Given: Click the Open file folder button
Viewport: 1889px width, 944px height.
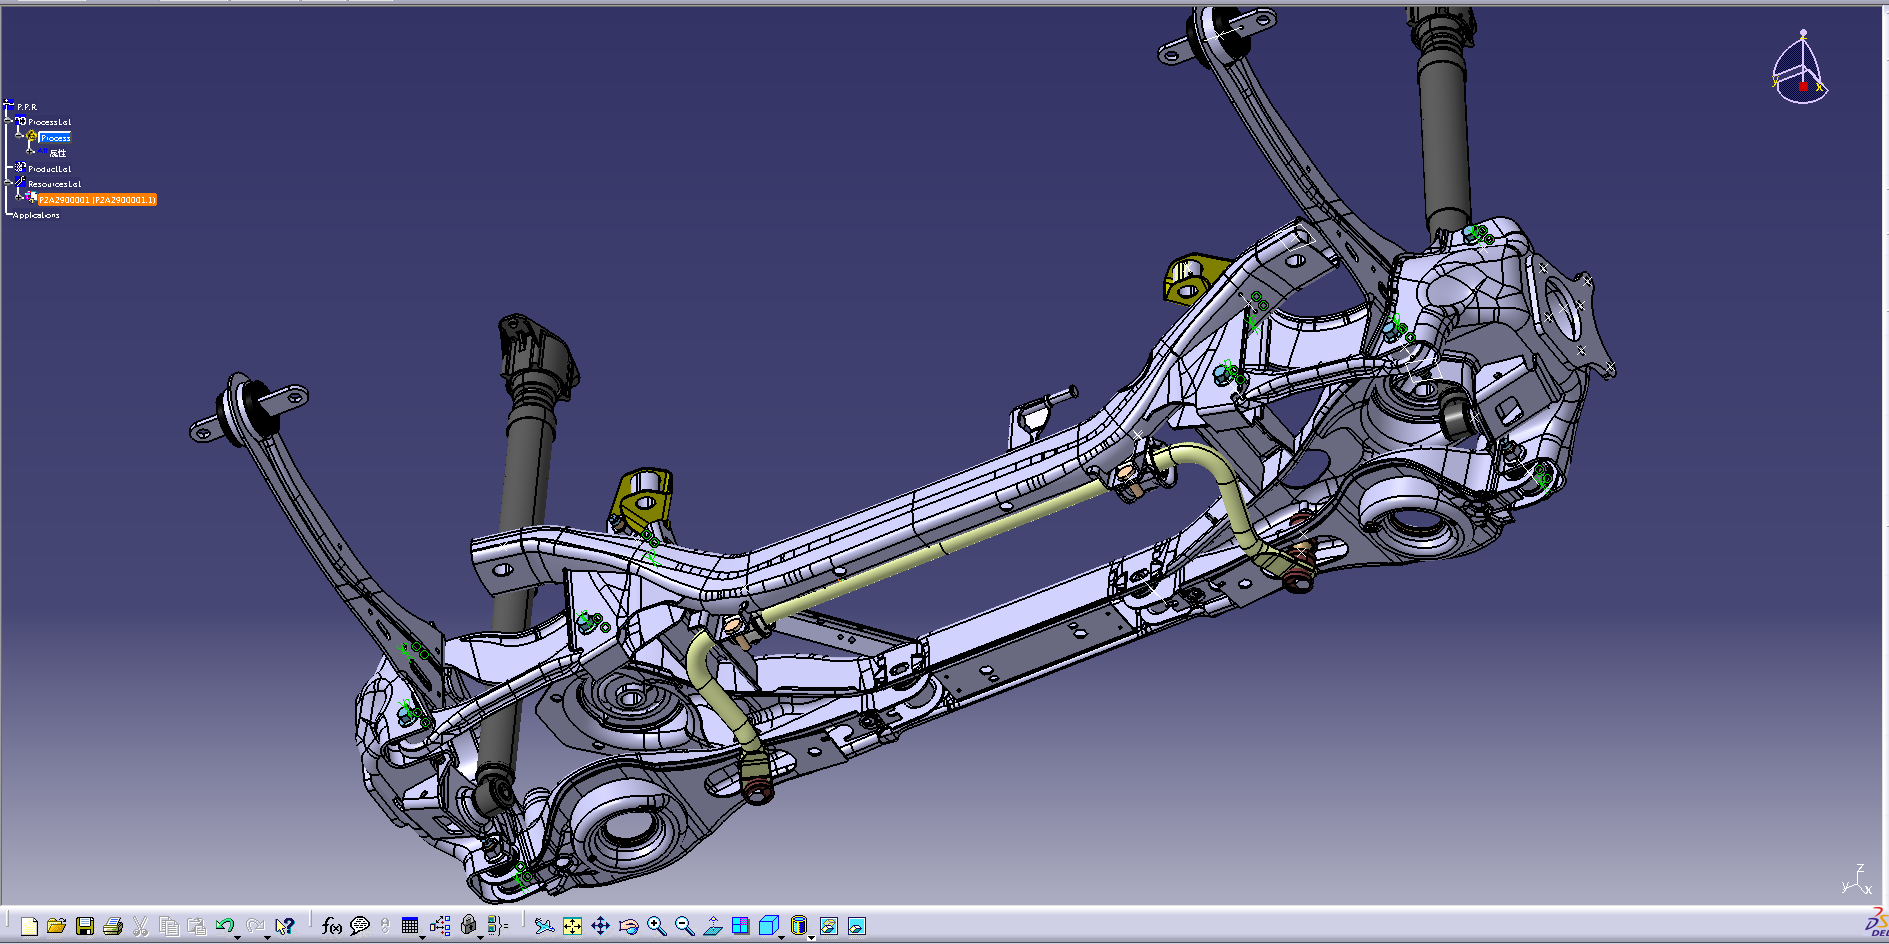Looking at the screenshot, I should pos(56,926).
